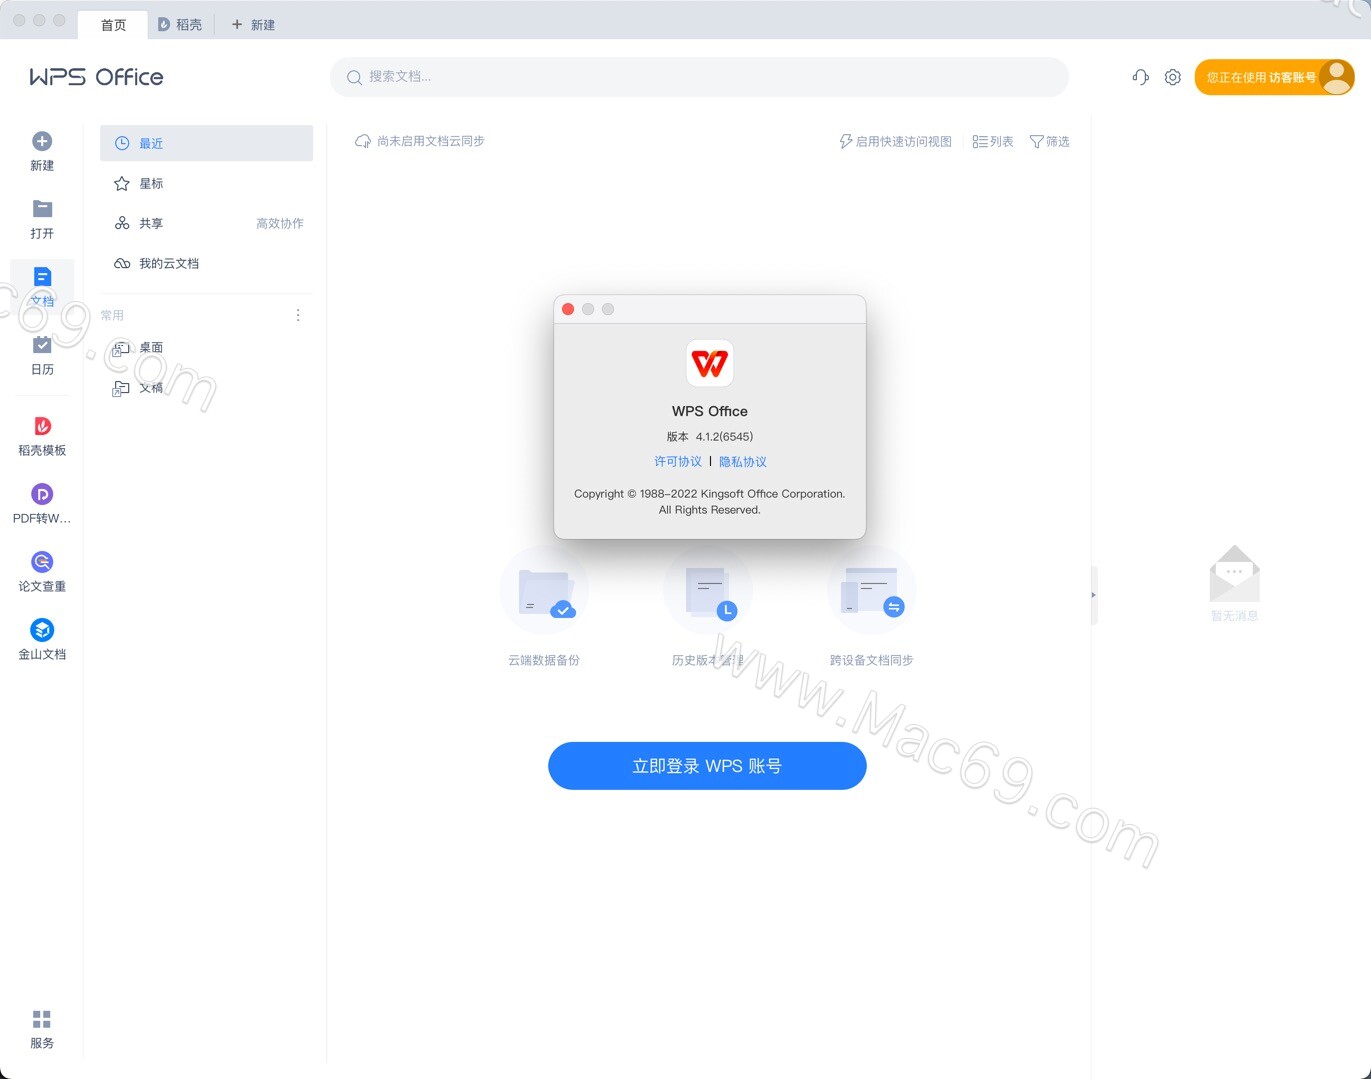The image size is (1371, 1079).
Task: Click the 您正在使用访客账号 orange button
Action: tap(1274, 77)
